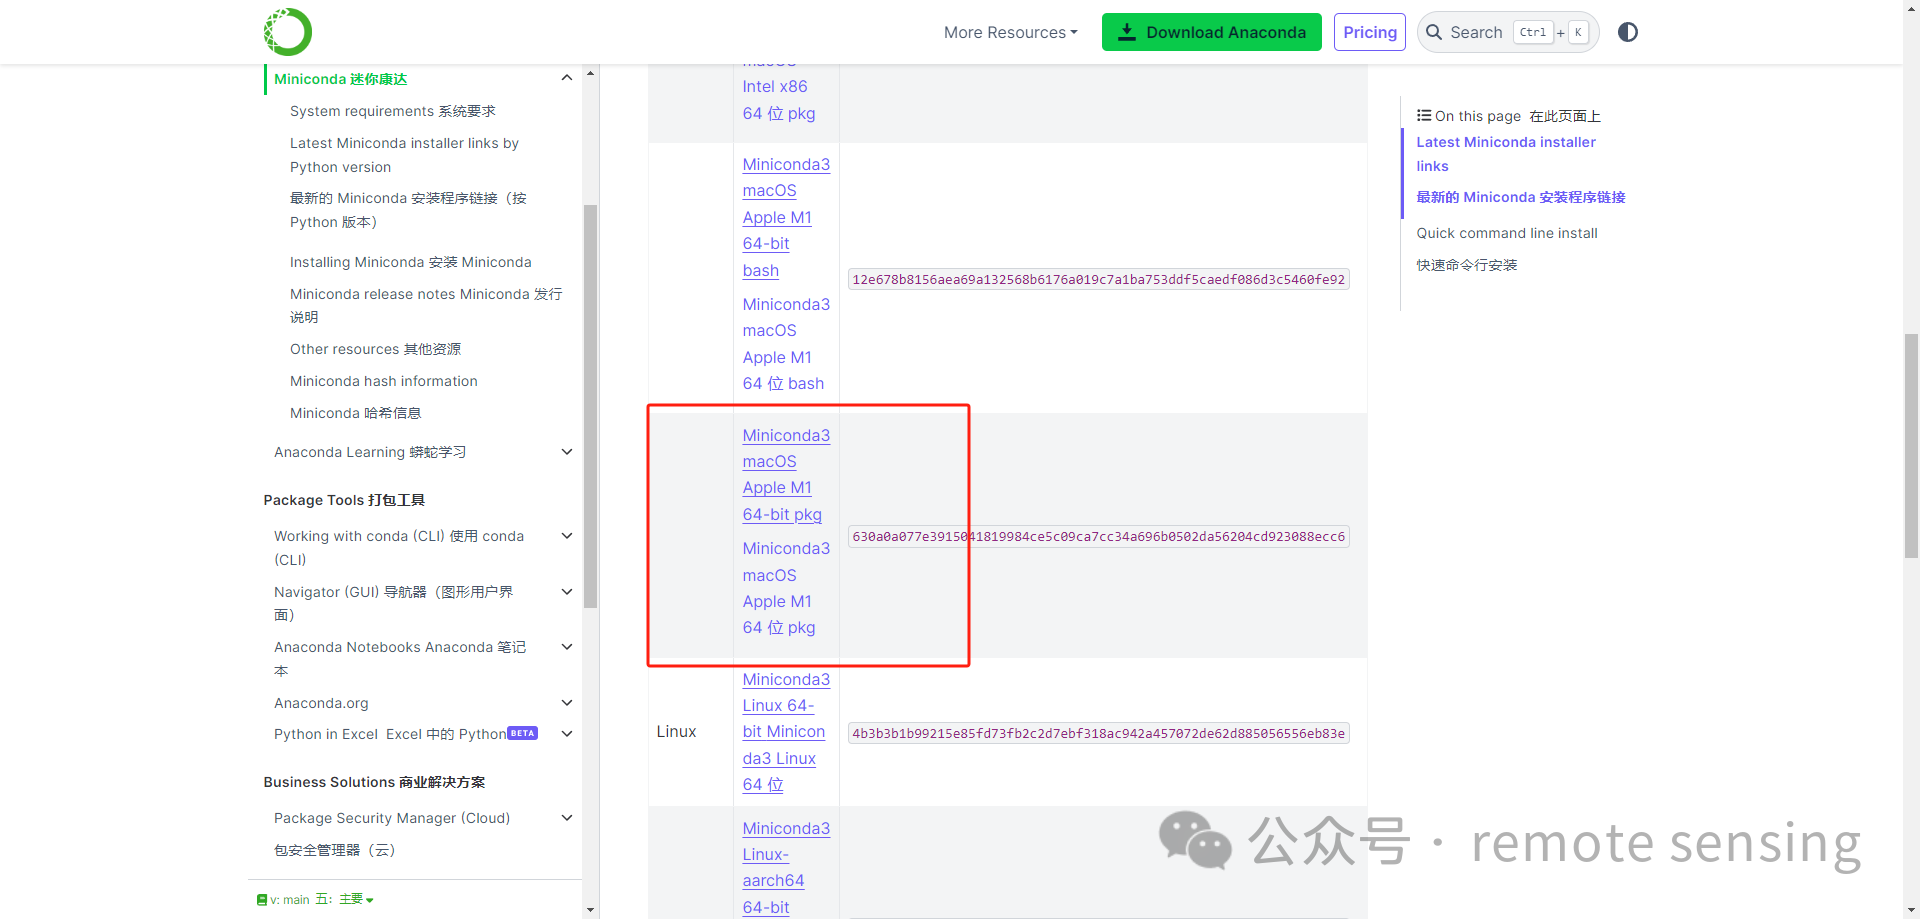Viewport: 1920px width, 919px height.
Task: Click Miniconda3 Linux-aarch64 64-bit link
Action: [x=786, y=868]
